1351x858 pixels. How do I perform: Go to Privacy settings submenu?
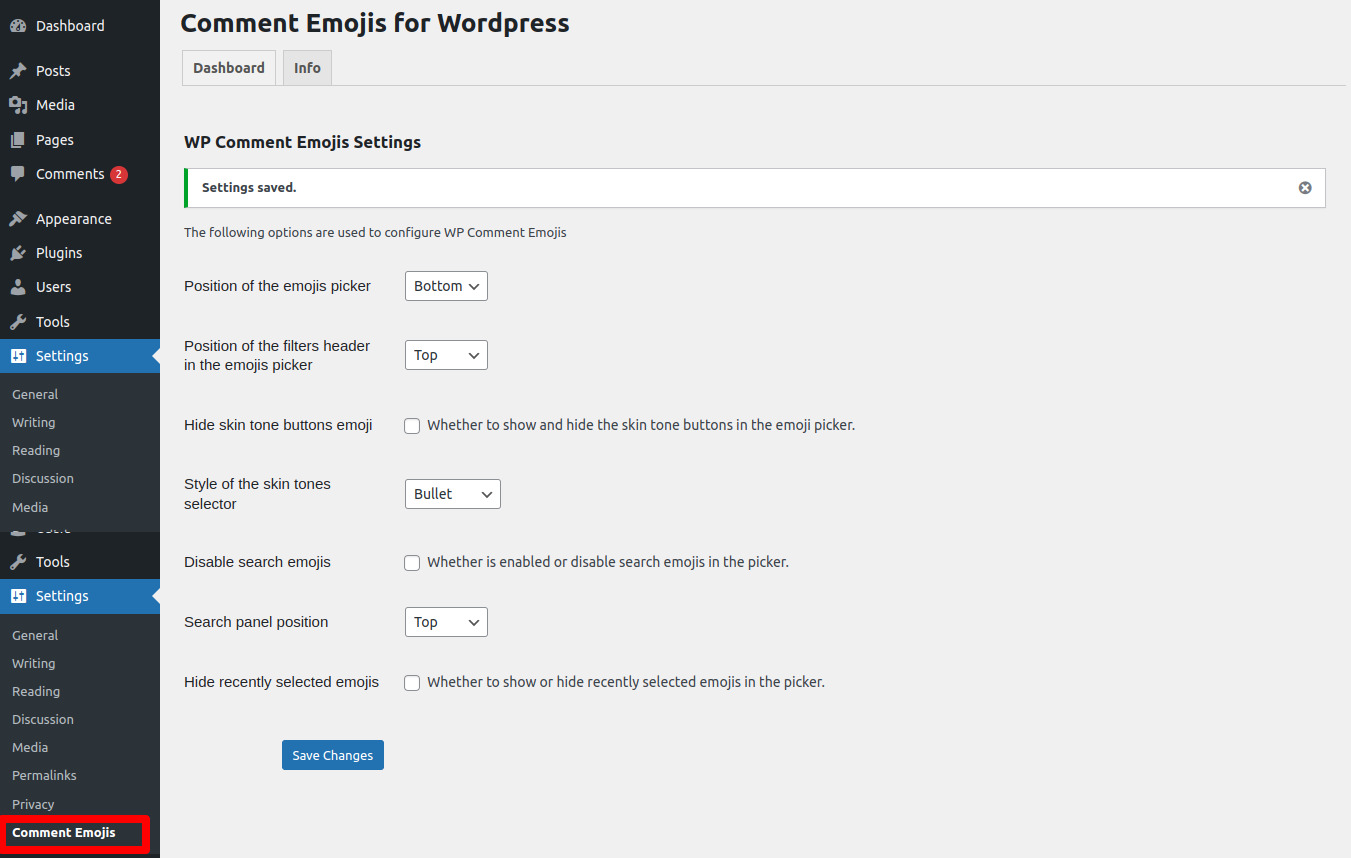tap(33, 804)
